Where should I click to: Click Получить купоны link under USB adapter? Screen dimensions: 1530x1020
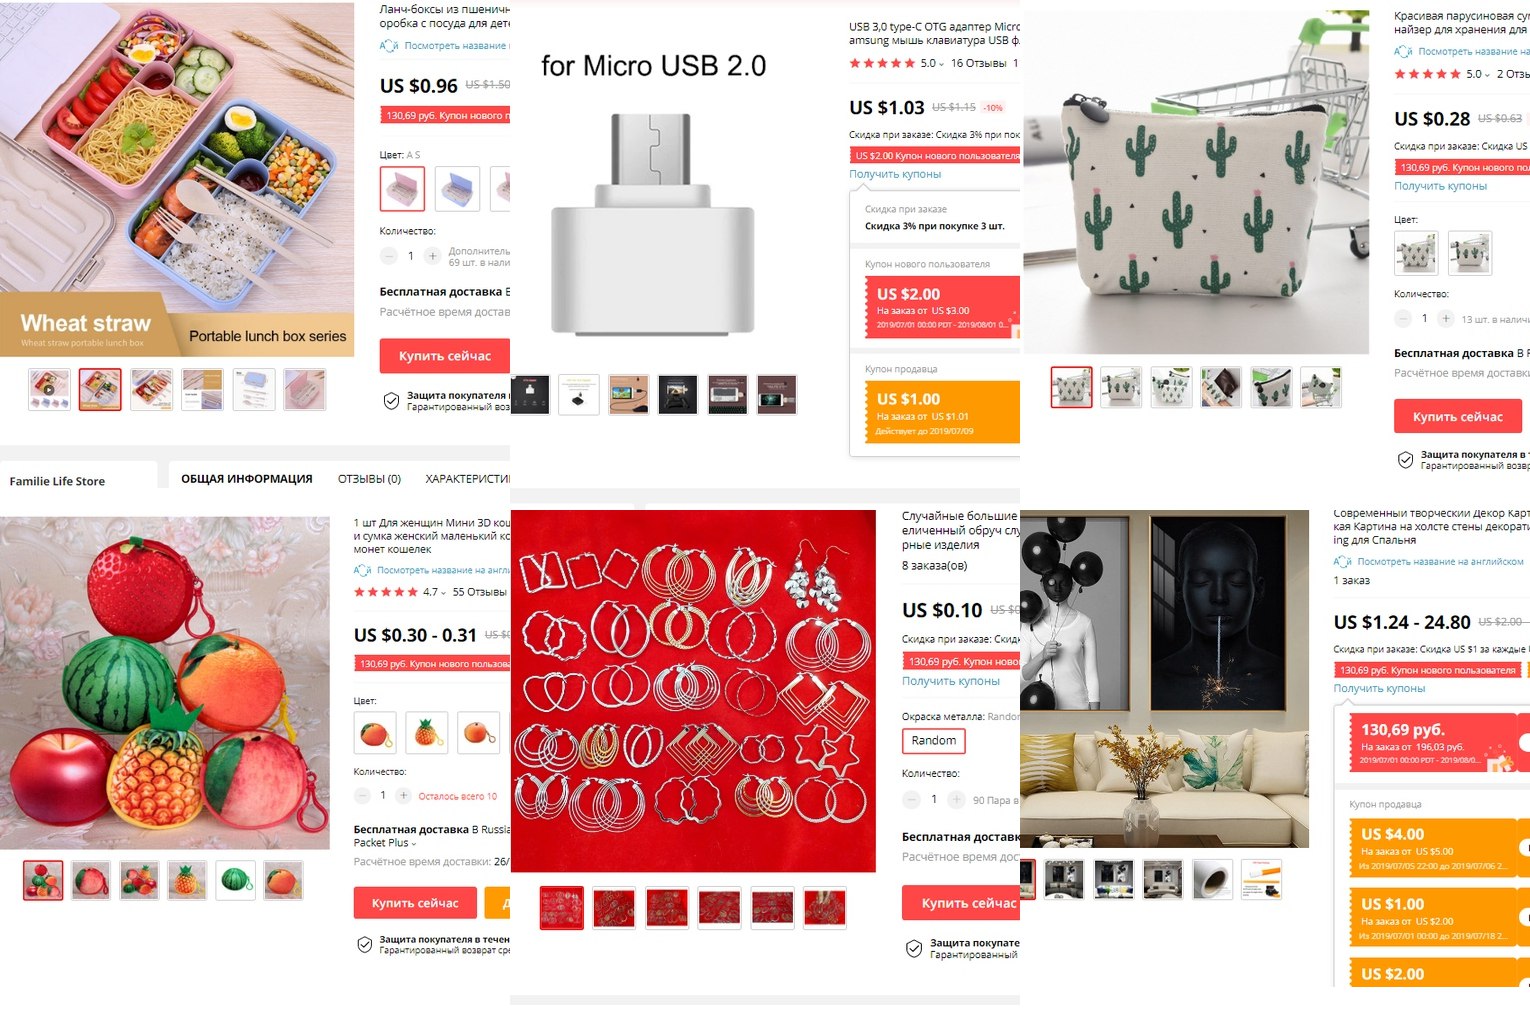pos(895,174)
